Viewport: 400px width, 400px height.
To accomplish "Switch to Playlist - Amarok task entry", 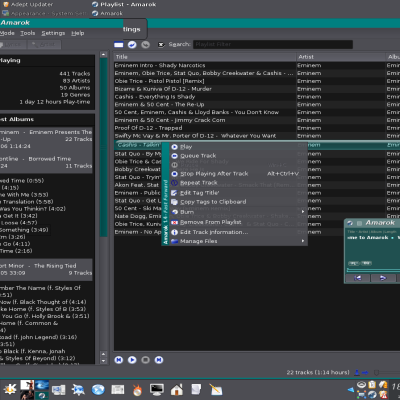I will pos(124,4).
